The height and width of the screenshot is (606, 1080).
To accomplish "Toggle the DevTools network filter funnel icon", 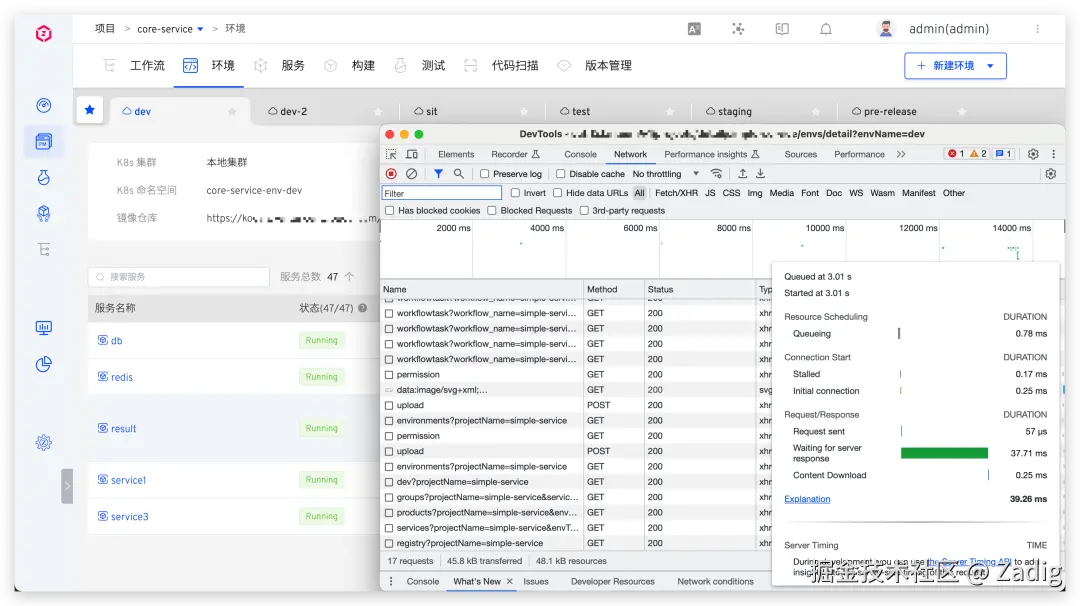I will point(438,174).
